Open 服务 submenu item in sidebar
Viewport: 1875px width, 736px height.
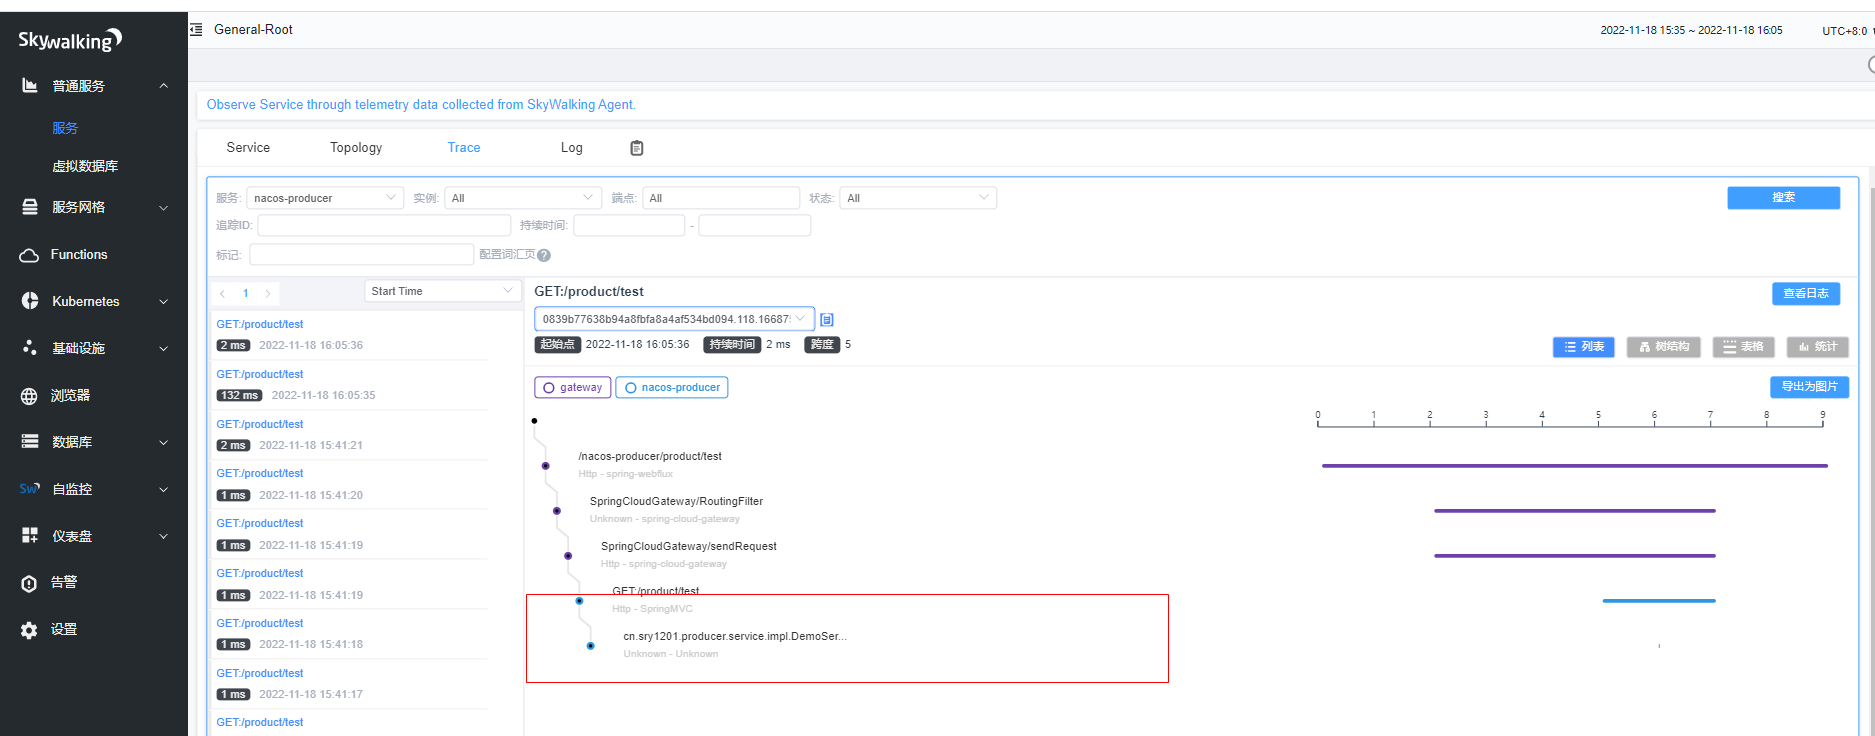[x=65, y=128]
